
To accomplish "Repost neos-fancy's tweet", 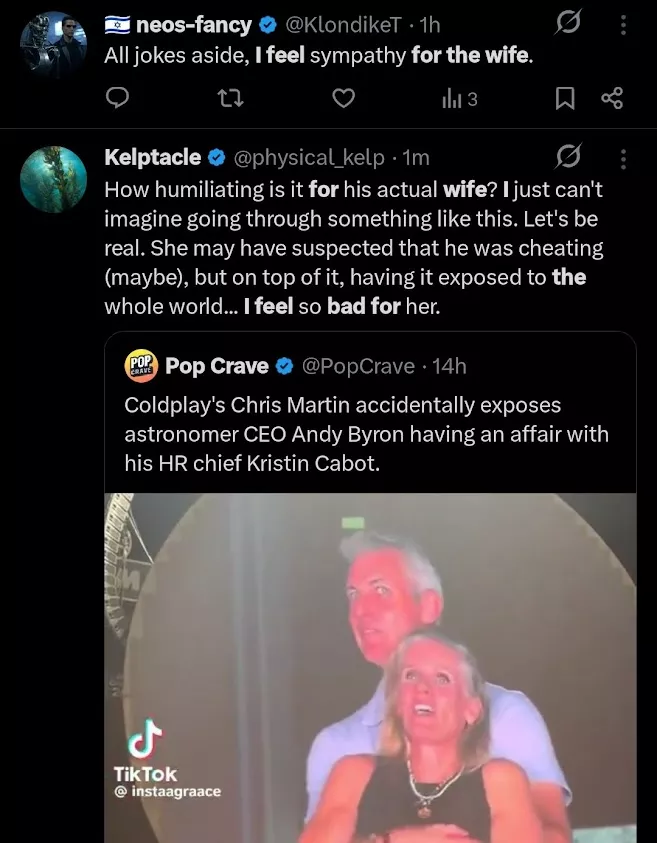I will [x=233, y=98].
